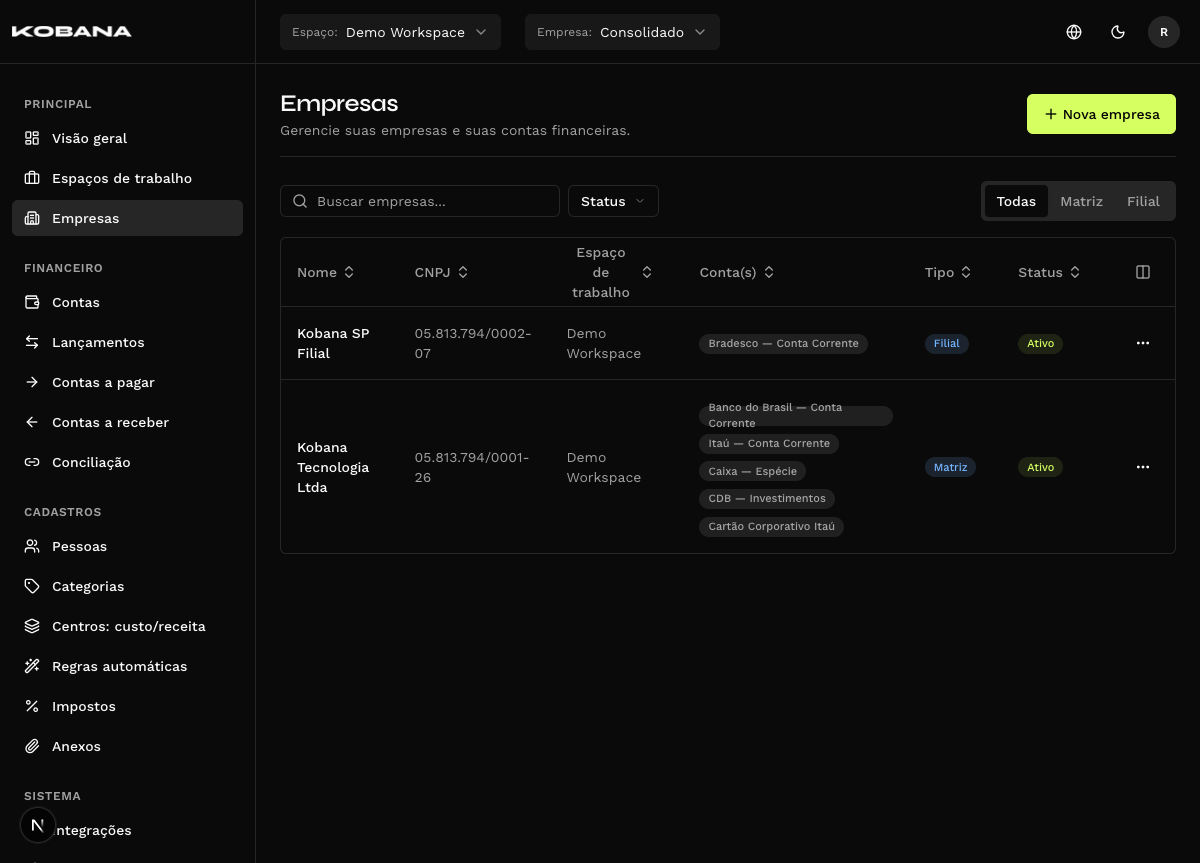Select the Todas filter tab
The height and width of the screenshot is (863, 1200).
1016,201
